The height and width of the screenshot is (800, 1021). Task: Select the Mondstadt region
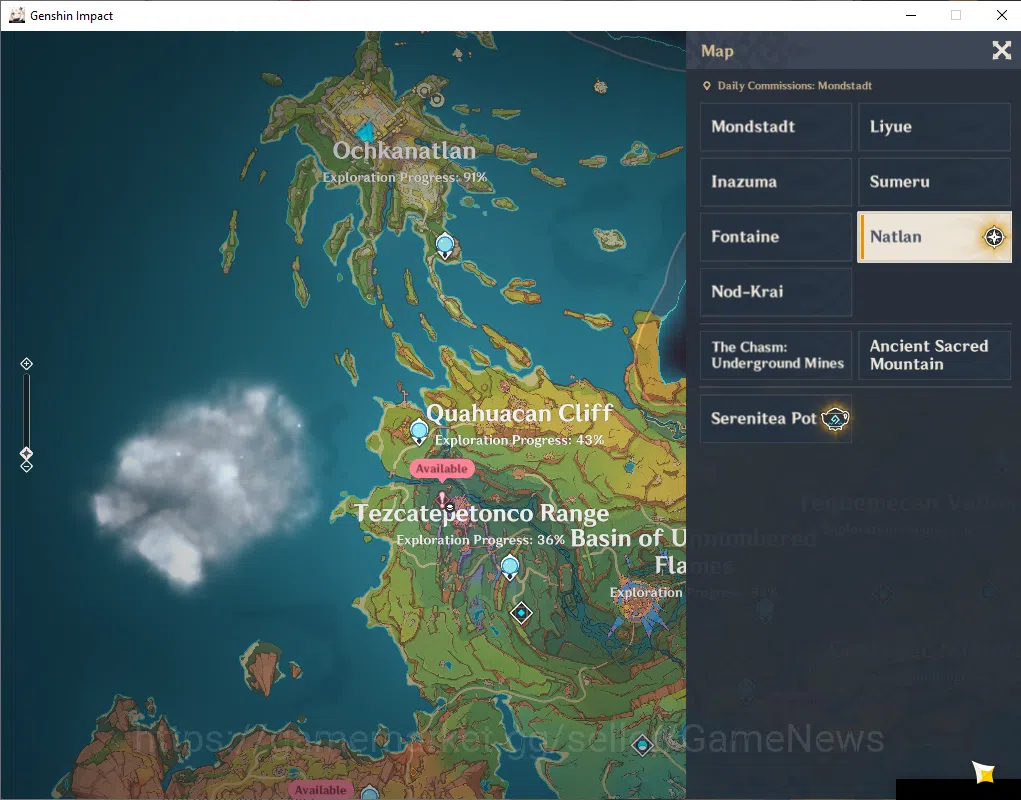[x=776, y=127]
